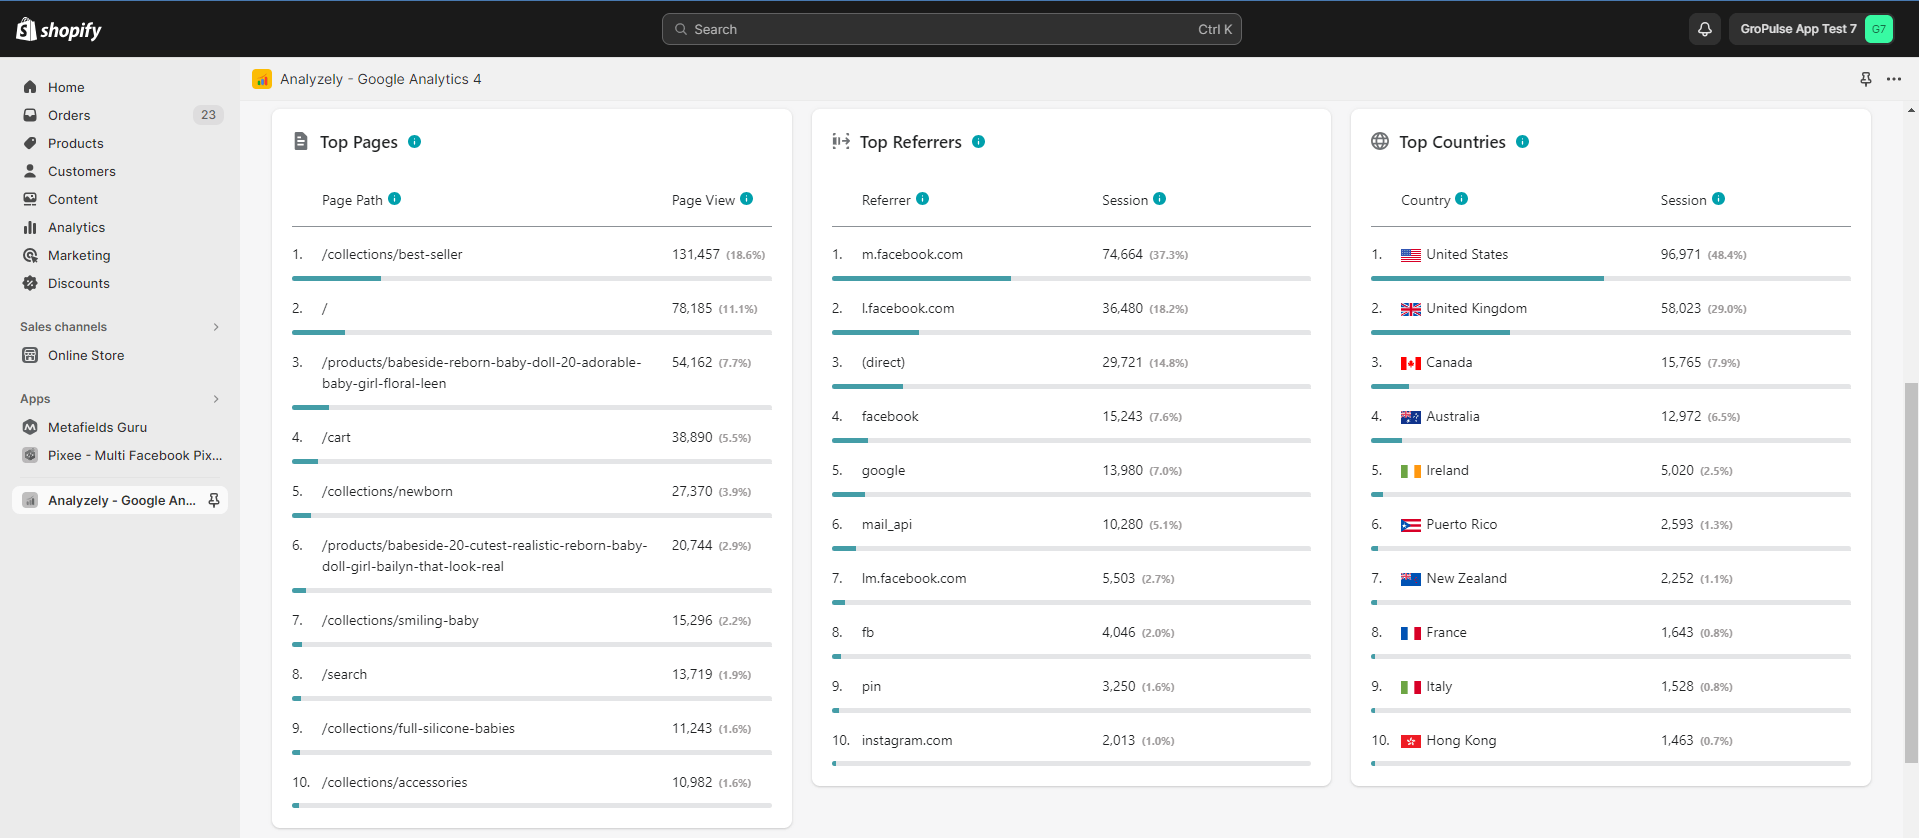
Task: Click Top Countries globe icon
Action: coord(1380,141)
